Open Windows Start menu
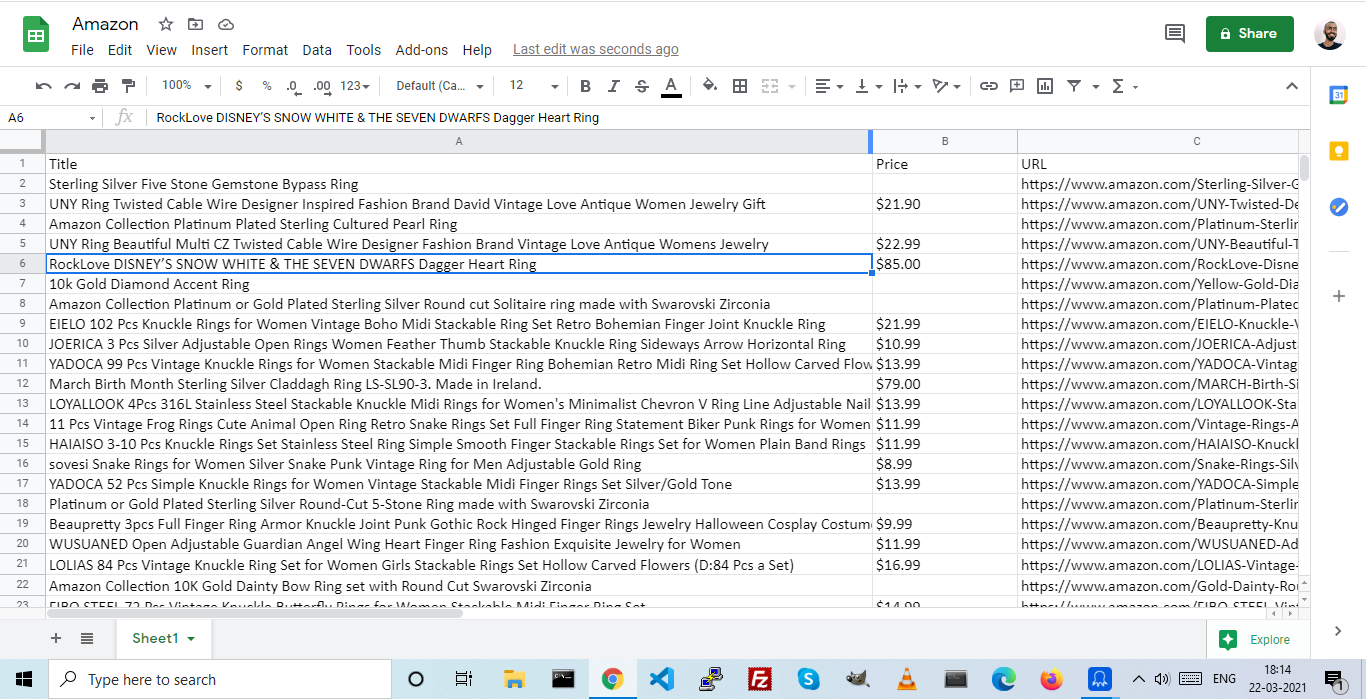1366x699 pixels. click(24, 679)
